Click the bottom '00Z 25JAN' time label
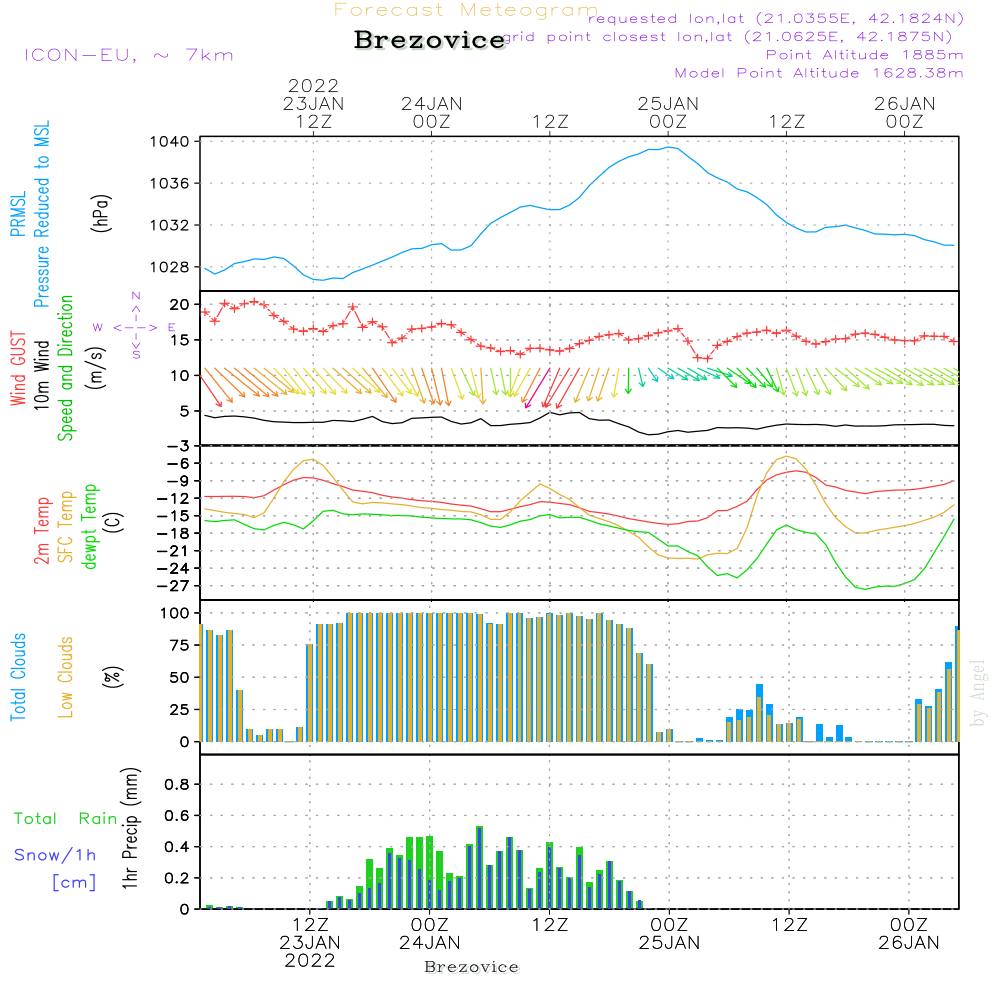Image resolution: width=1000 pixels, height=1000 pixels. point(669,934)
